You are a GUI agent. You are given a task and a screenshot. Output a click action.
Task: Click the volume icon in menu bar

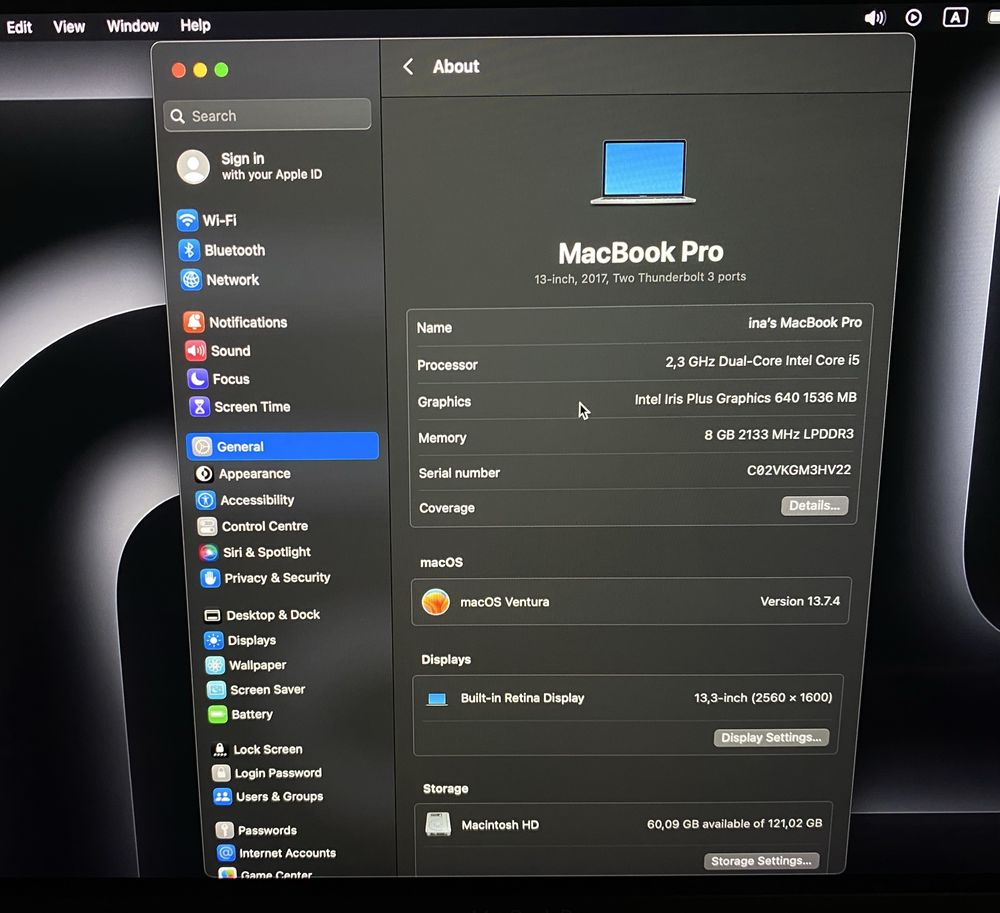(x=874, y=18)
